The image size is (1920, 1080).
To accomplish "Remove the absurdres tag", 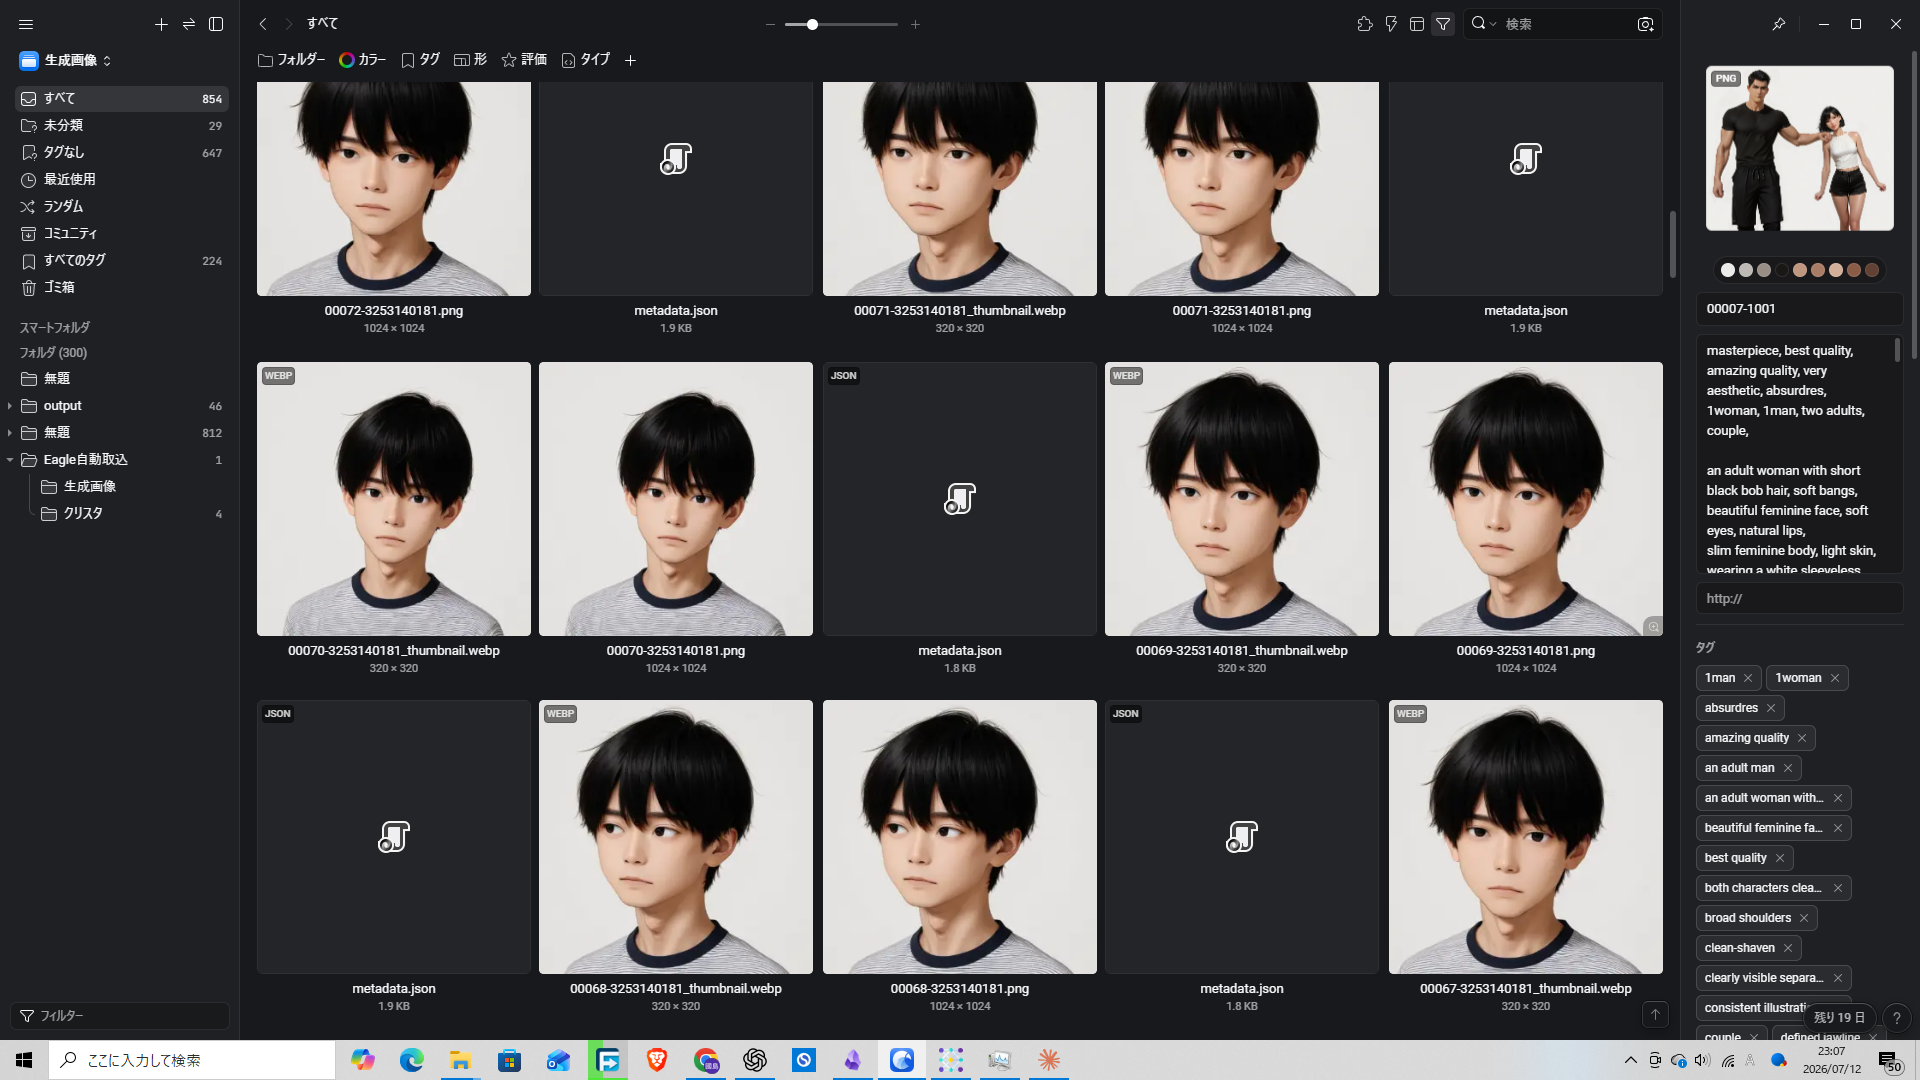I will (x=1771, y=708).
